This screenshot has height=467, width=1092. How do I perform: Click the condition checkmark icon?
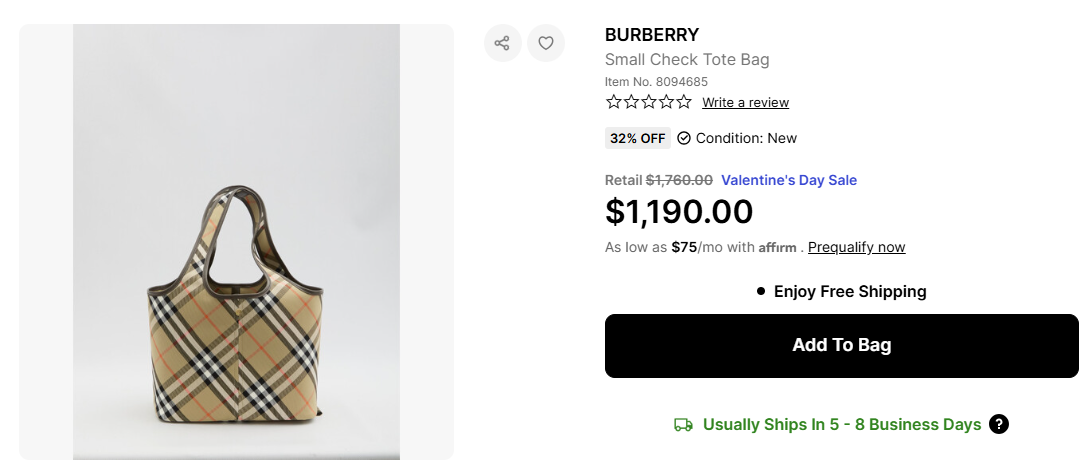click(x=684, y=139)
